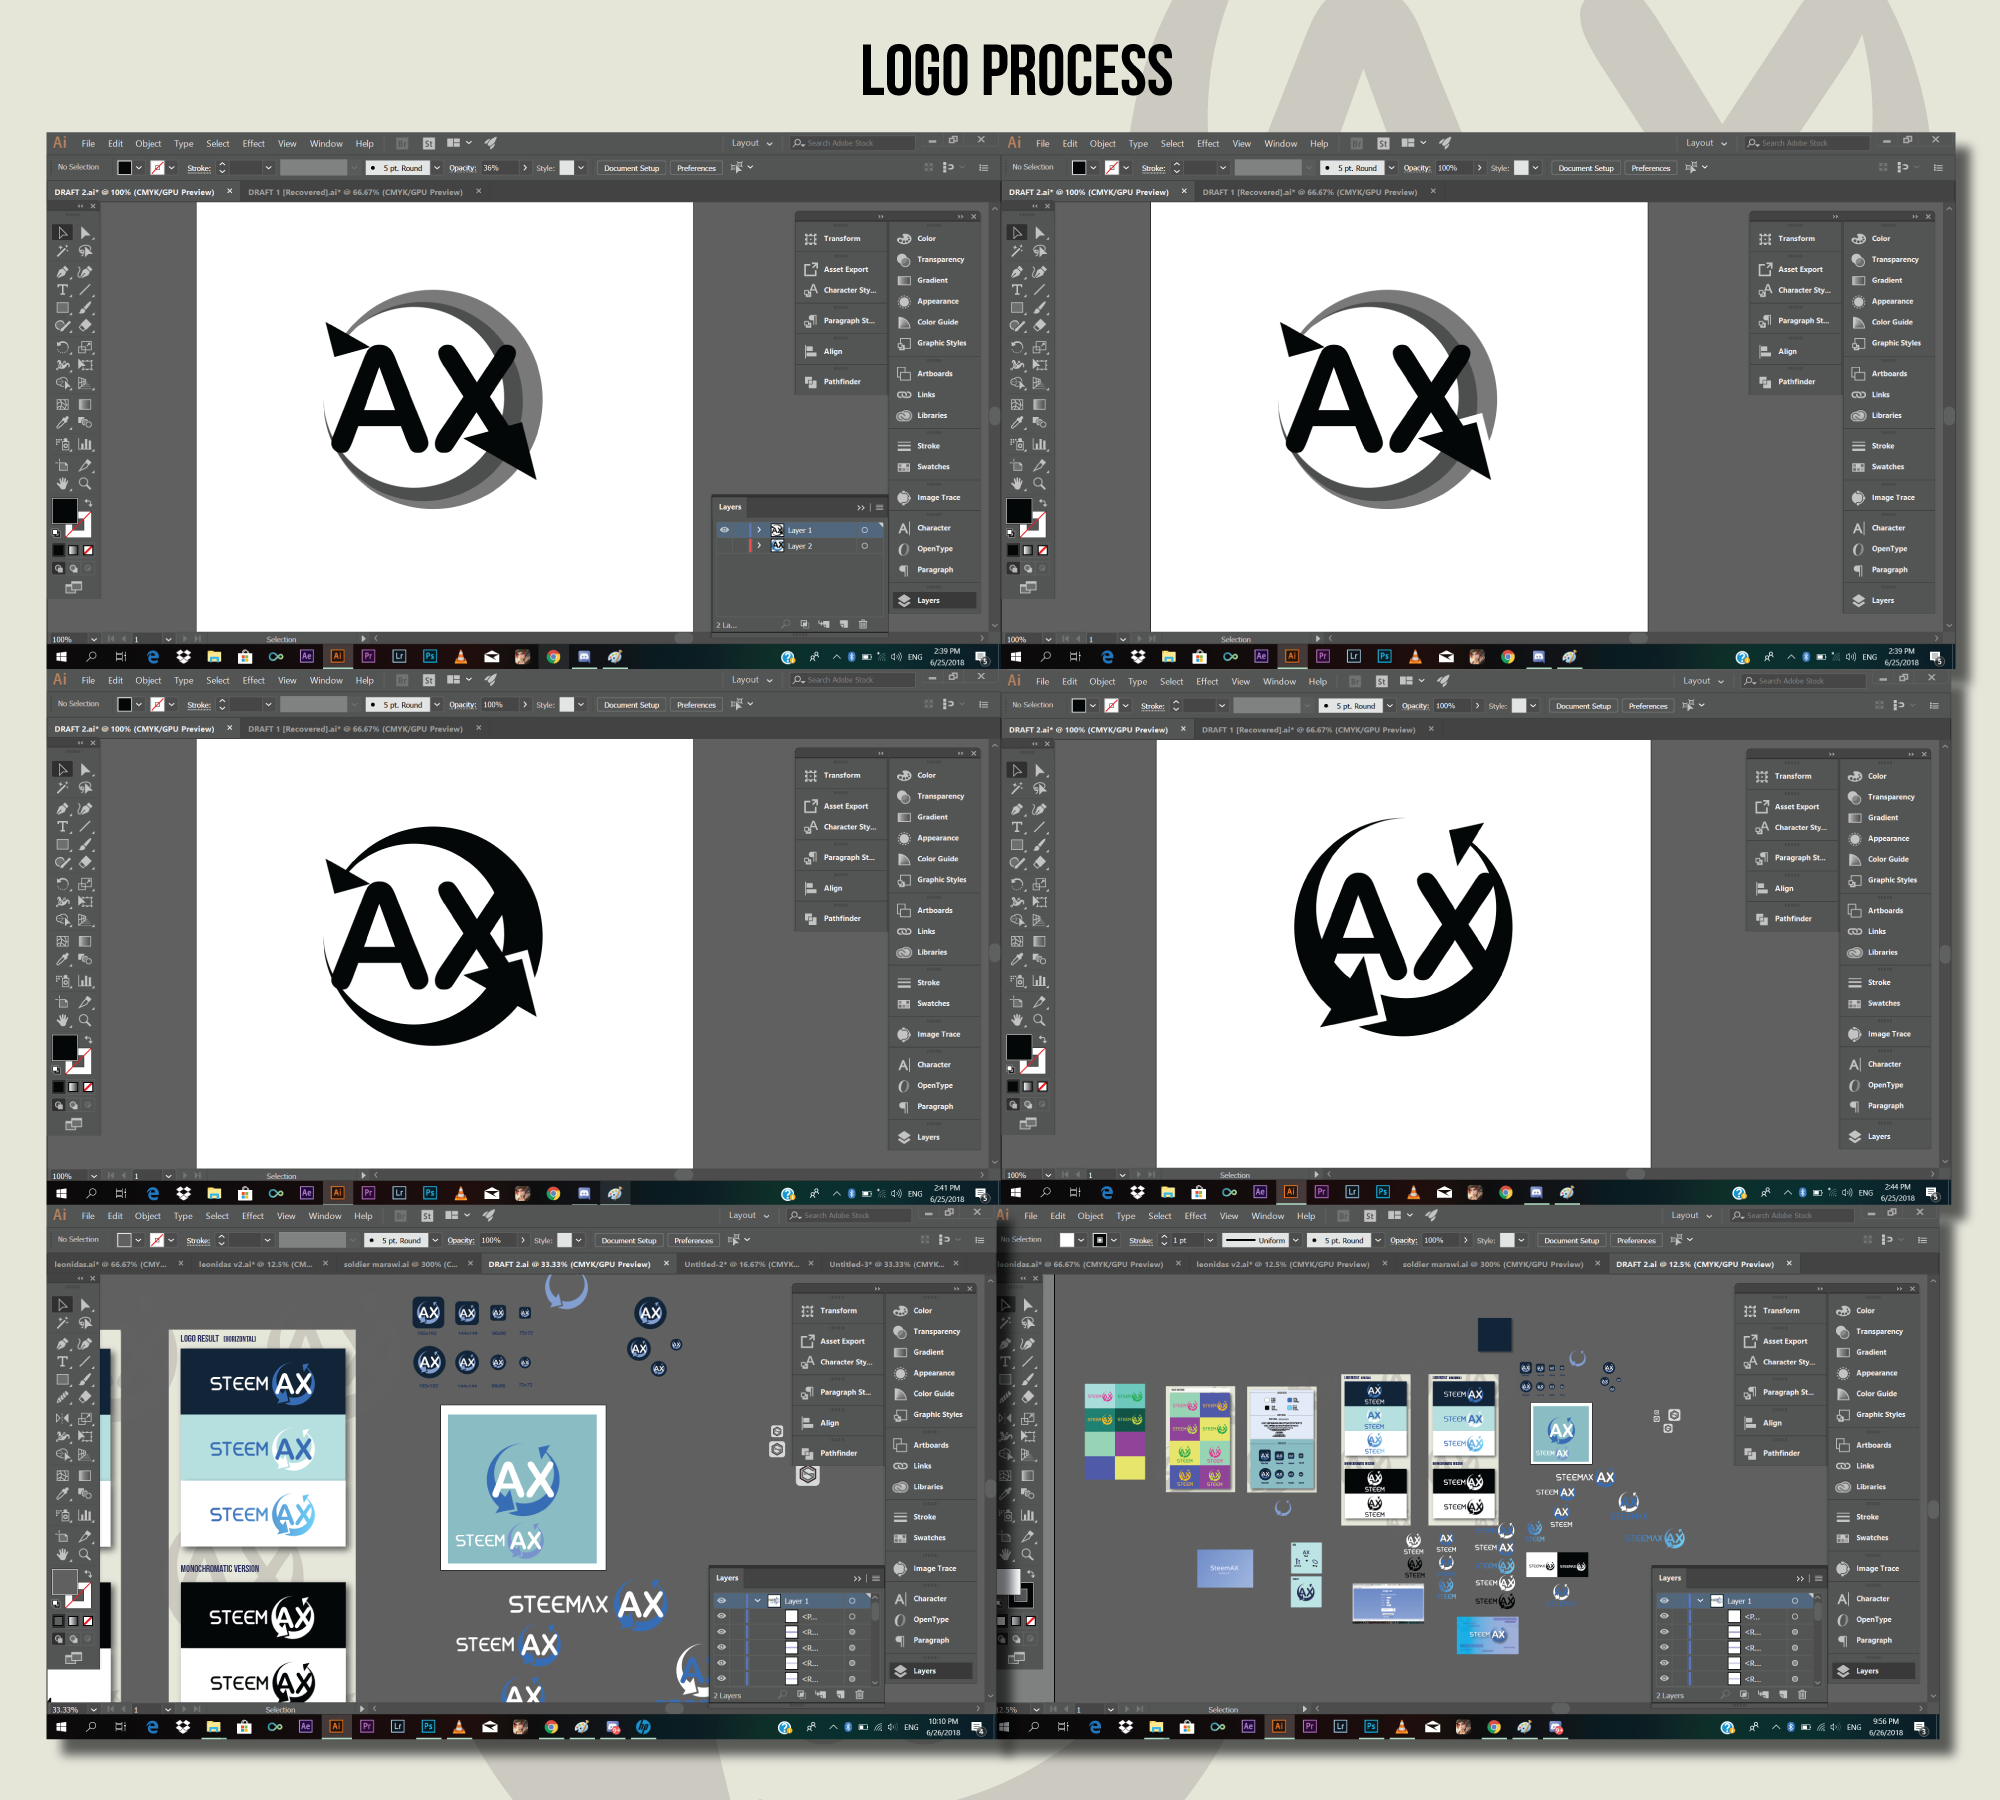Open Character panel in the 2:44 PM window
The width and height of the screenshot is (2000, 1800).
1875,1064
